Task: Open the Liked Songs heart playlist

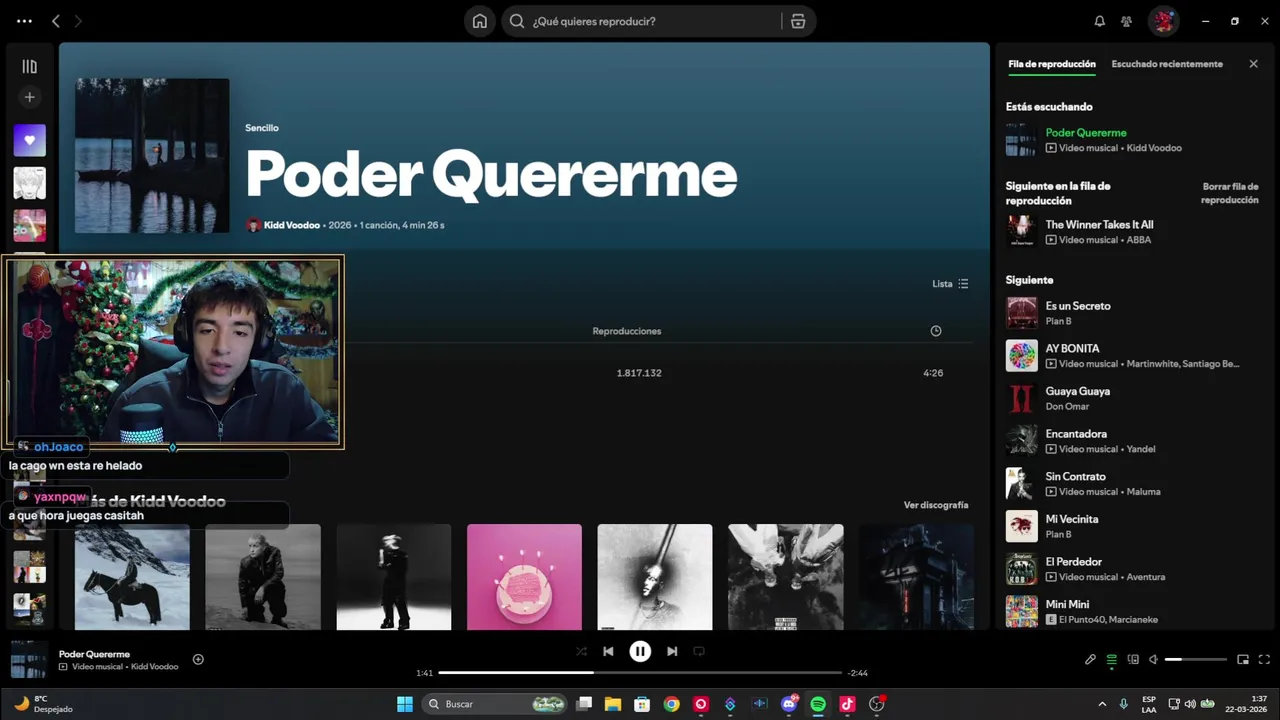Action: click(29, 140)
